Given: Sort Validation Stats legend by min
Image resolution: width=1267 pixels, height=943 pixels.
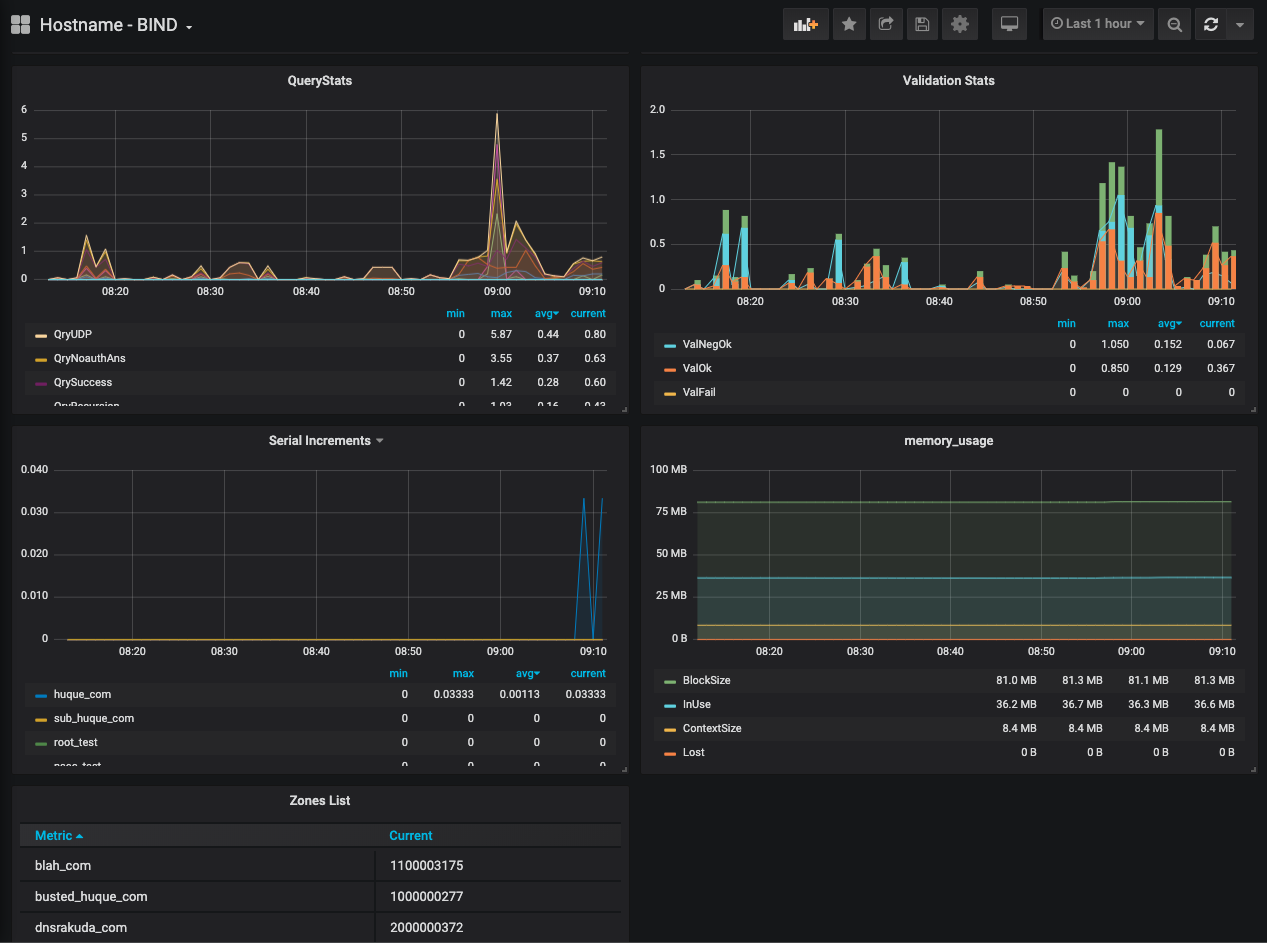Looking at the screenshot, I should [1067, 323].
